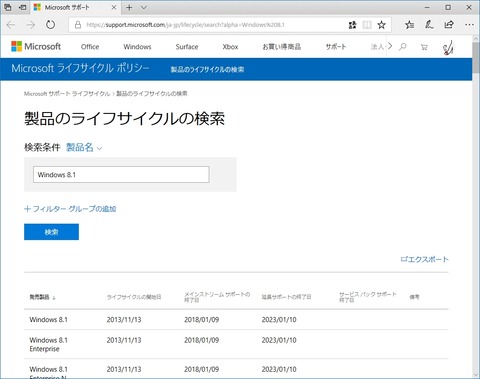Click the Microsoft ライフサイクル ポリシー heading link
Image resolution: width=480 pixels, height=379 pixels.
80,68
